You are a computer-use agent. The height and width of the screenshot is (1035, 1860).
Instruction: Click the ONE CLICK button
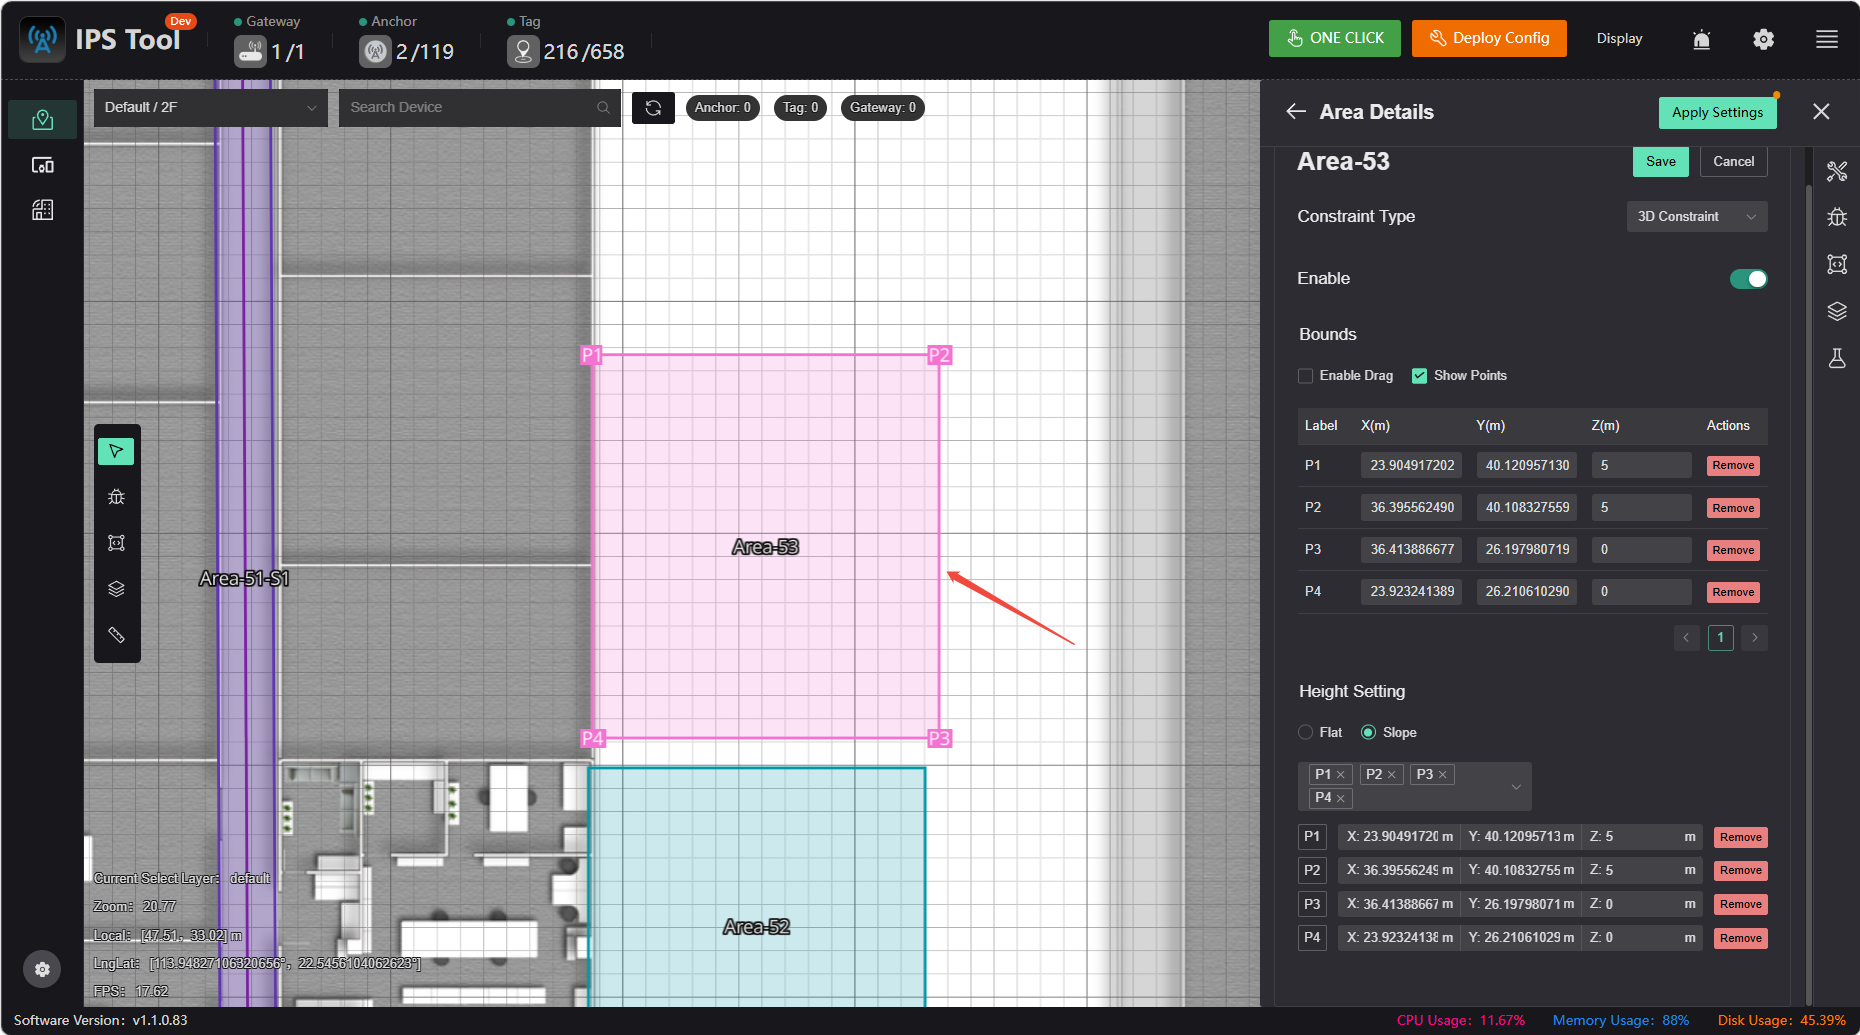[1334, 39]
